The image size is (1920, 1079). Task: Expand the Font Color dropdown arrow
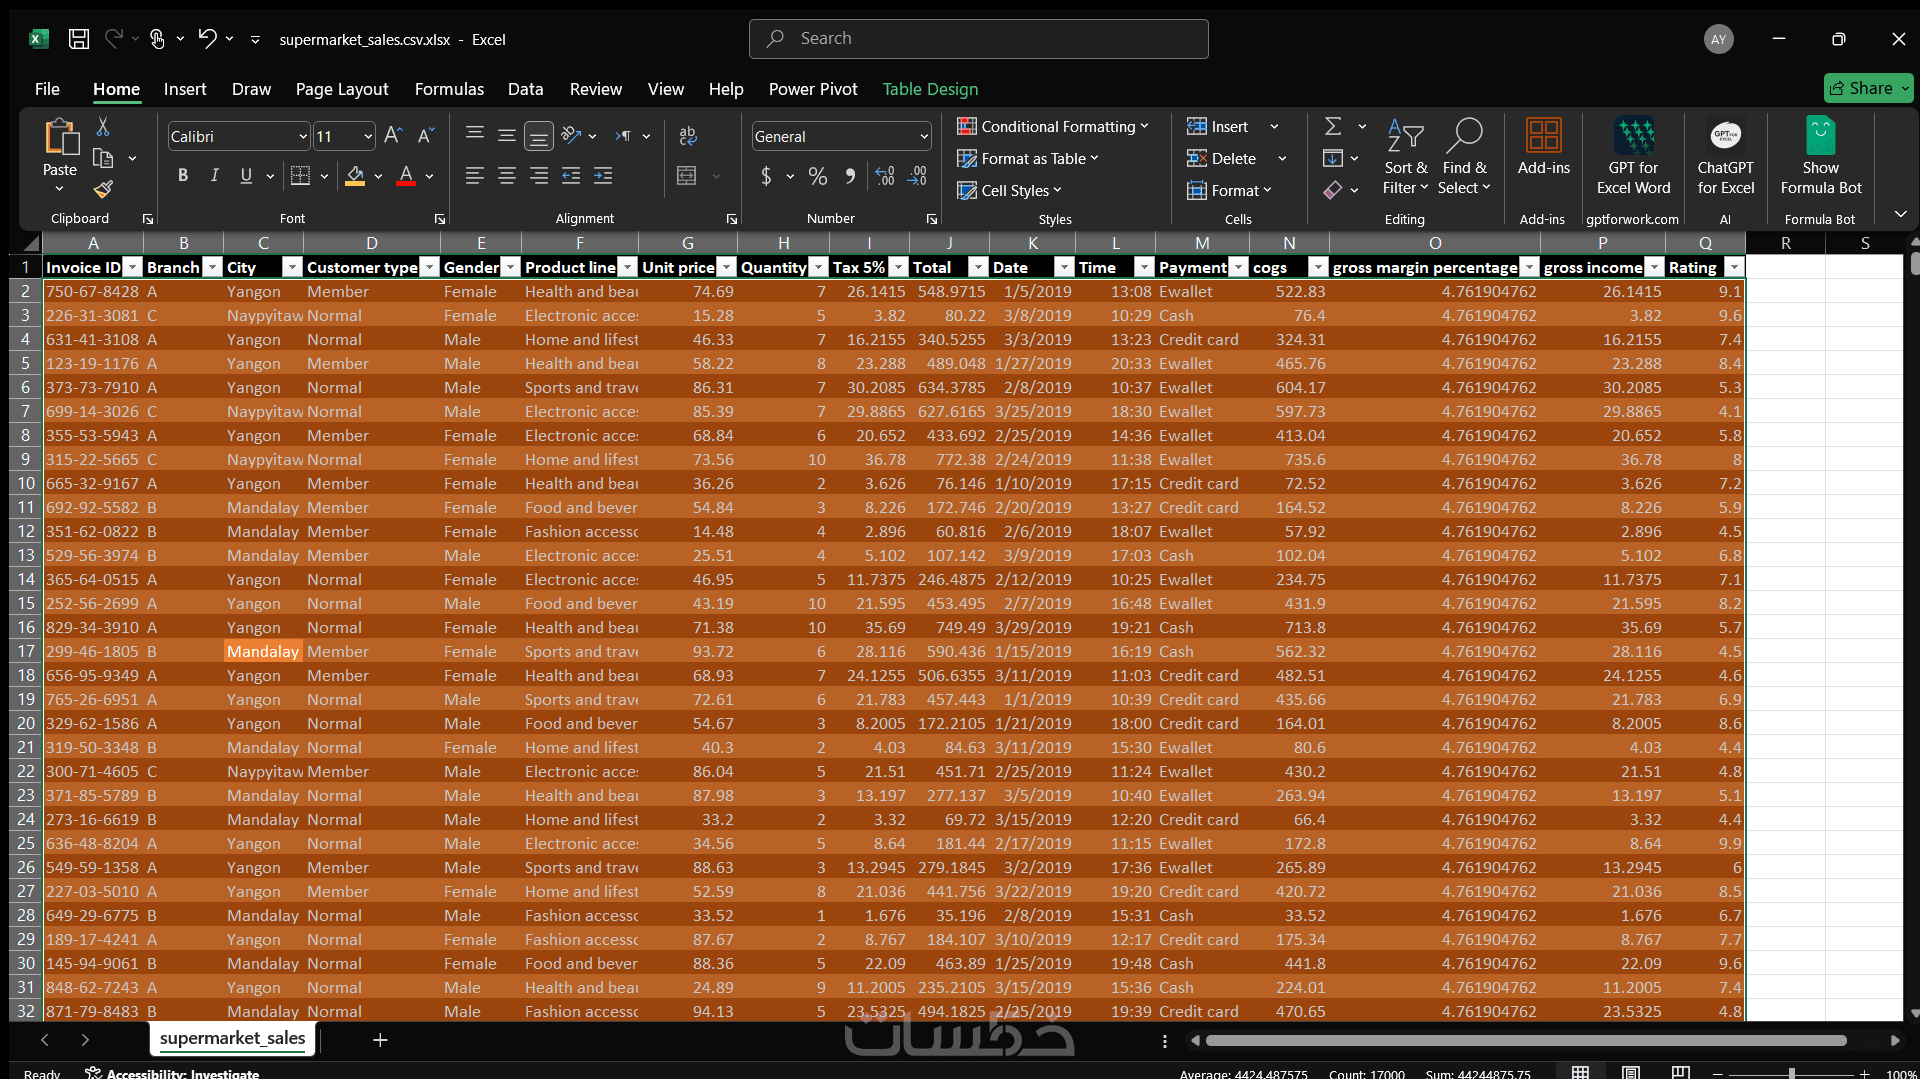(x=428, y=176)
